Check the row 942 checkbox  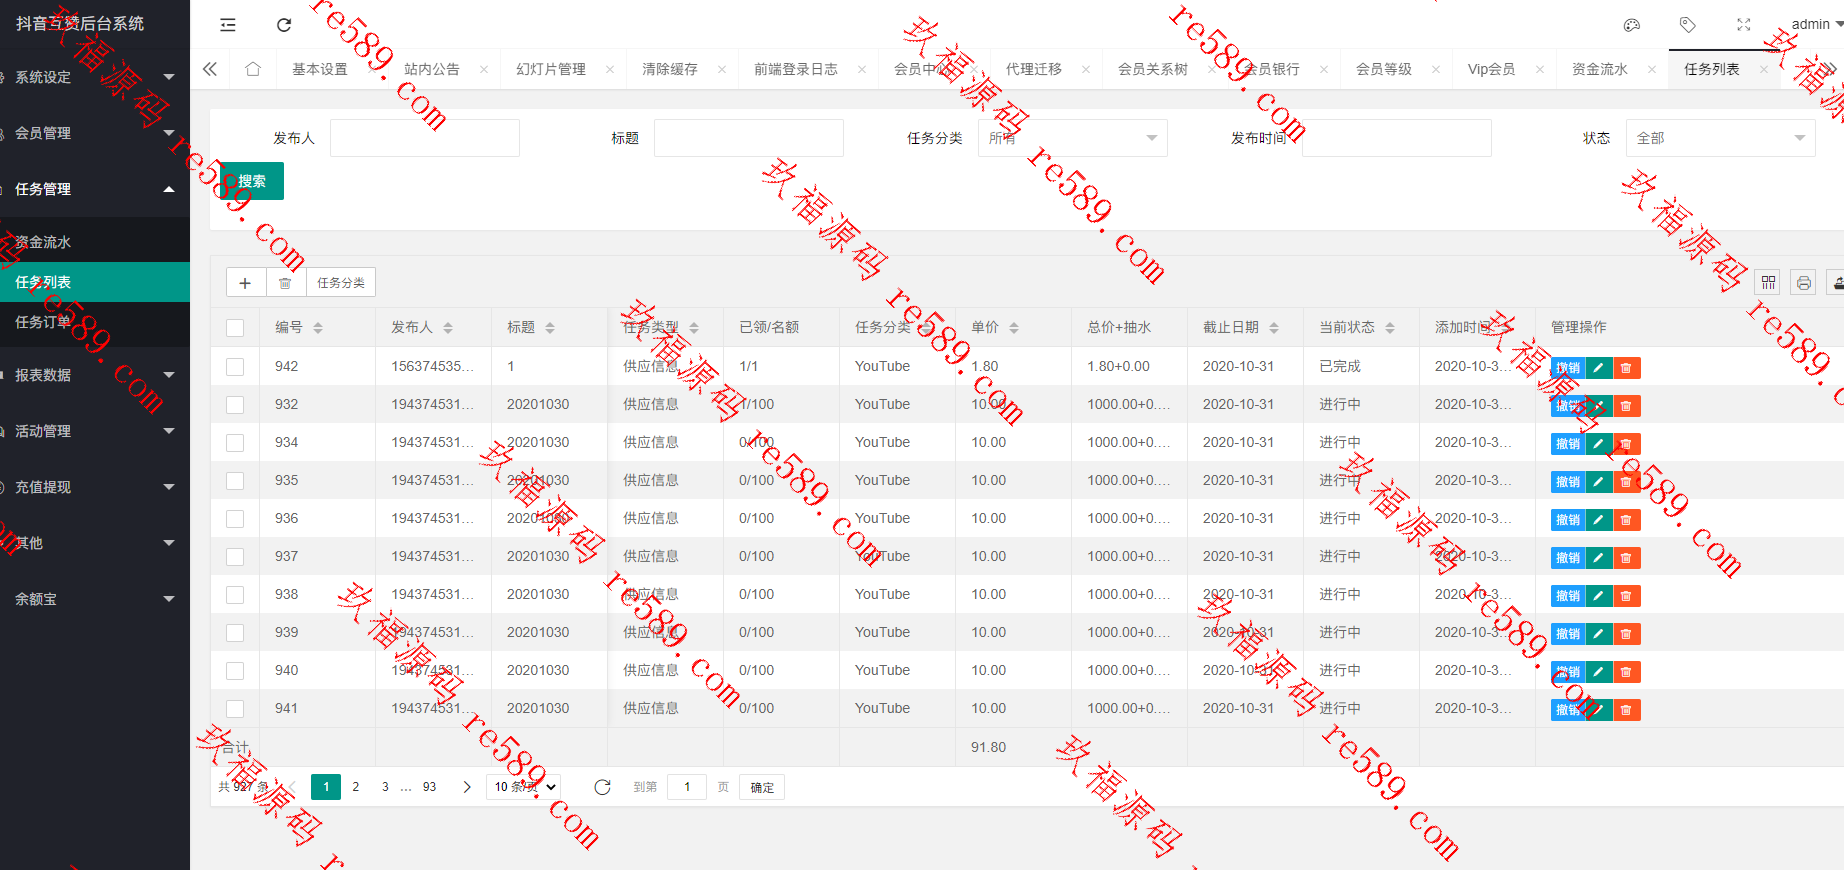point(235,367)
